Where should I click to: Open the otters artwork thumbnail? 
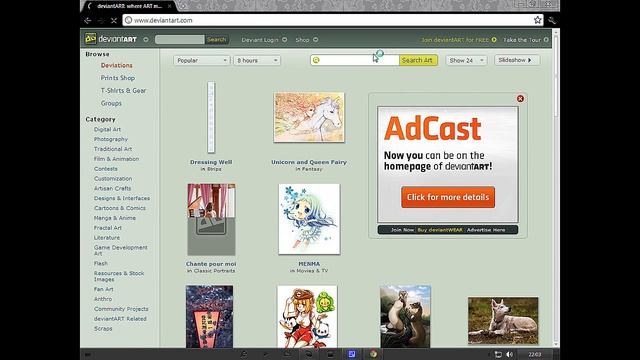[x=405, y=317]
